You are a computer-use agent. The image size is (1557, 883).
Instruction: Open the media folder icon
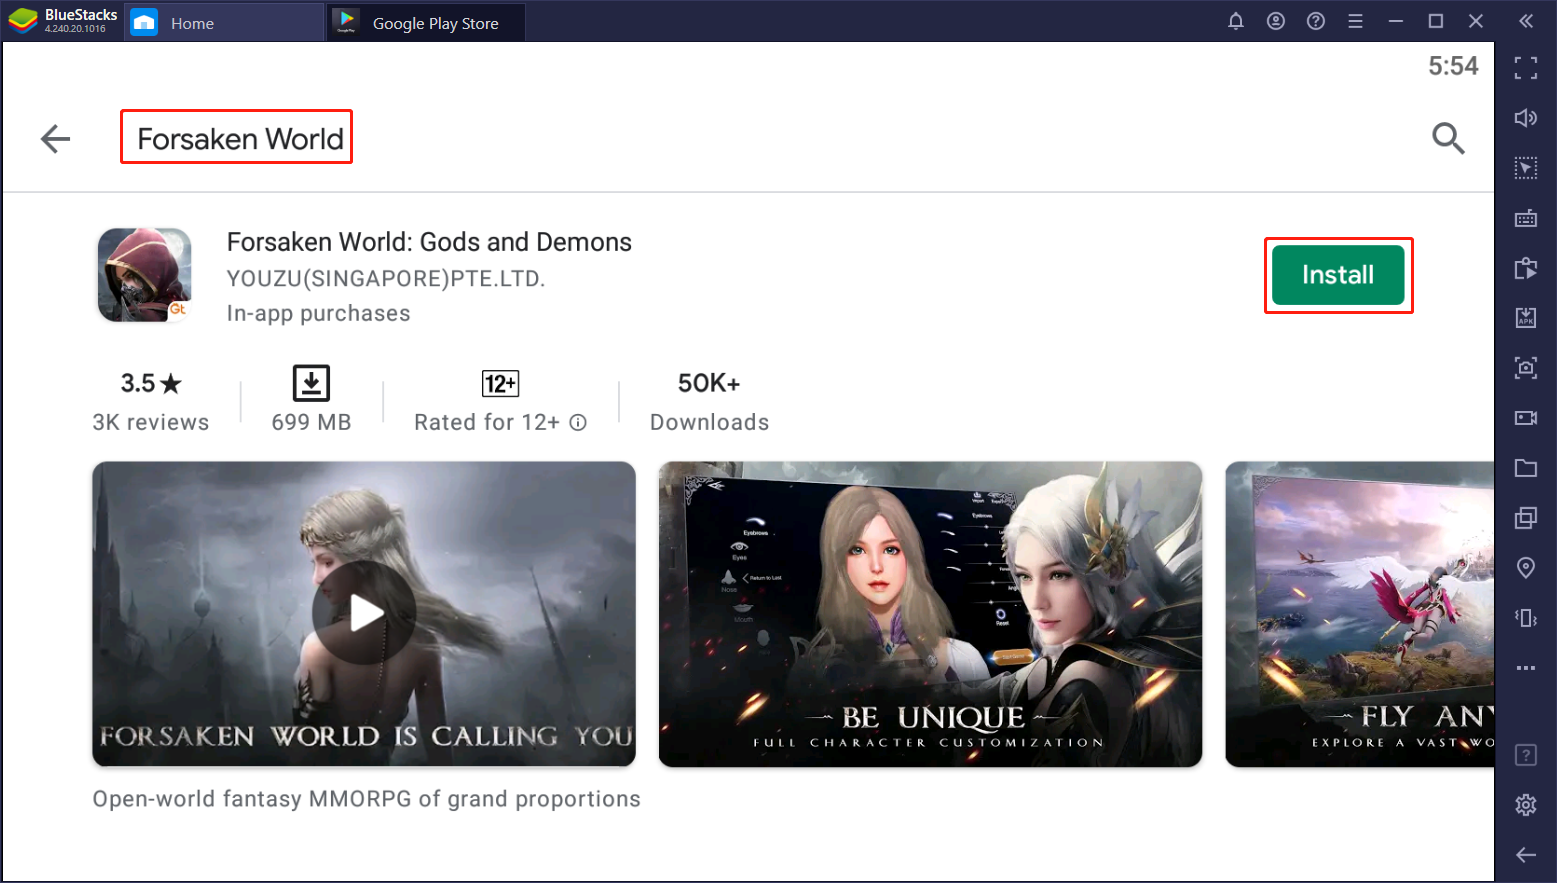pos(1526,468)
